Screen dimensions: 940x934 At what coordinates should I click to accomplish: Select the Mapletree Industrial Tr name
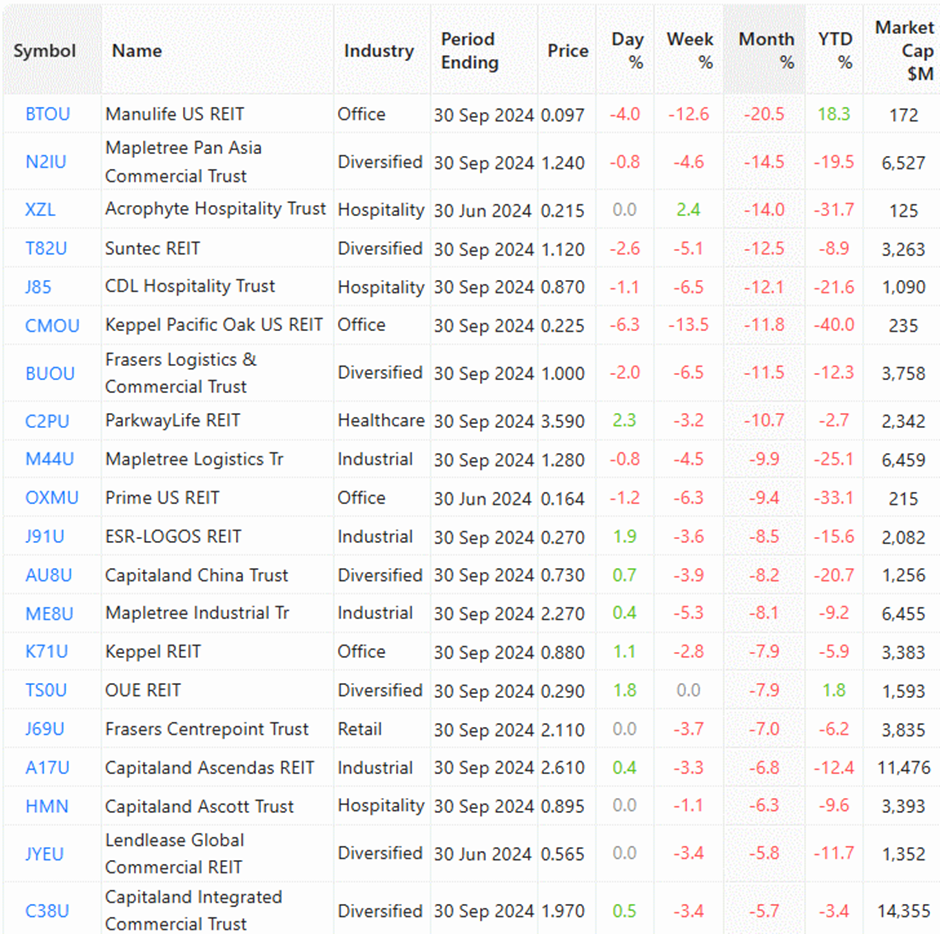click(x=197, y=613)
